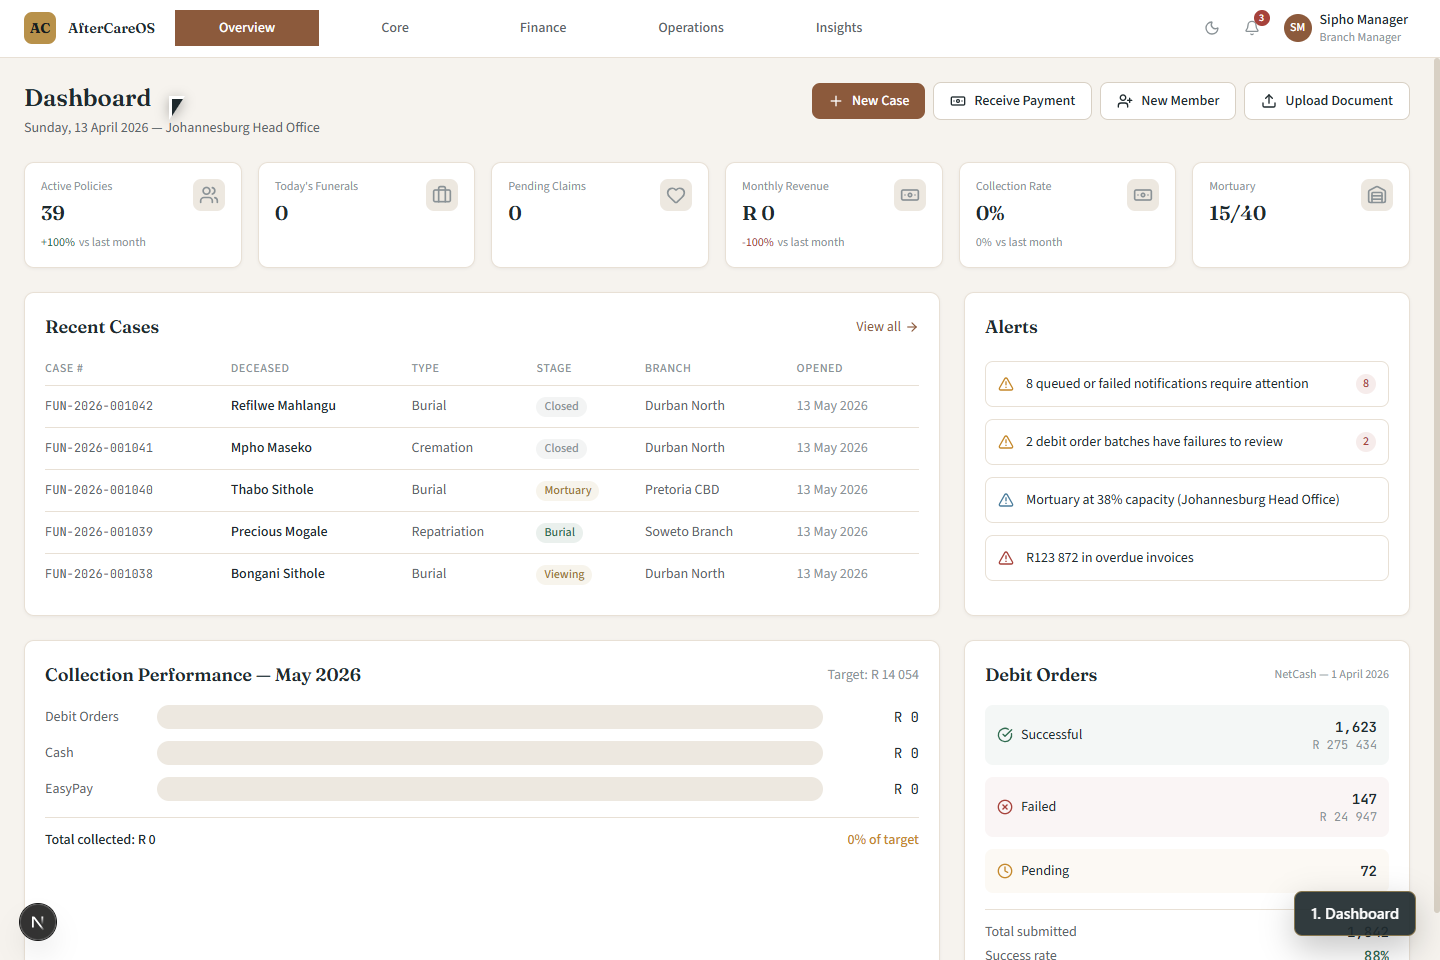Open case FUN-2026-001038
The height and width of the screenshot is (960, 1440).
coord(99,574)
